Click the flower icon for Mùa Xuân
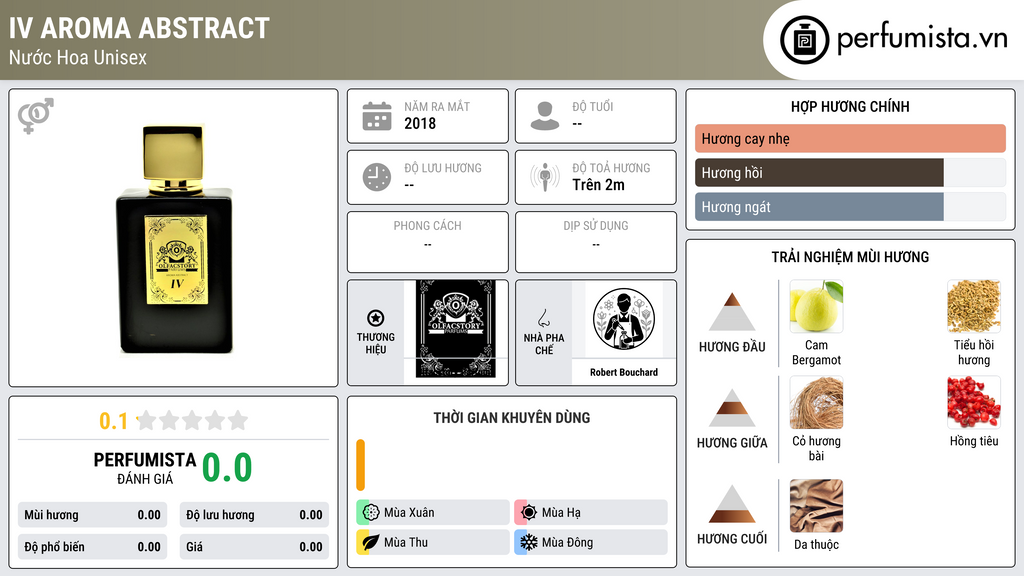1024x576 pixels. click(371, 512)
